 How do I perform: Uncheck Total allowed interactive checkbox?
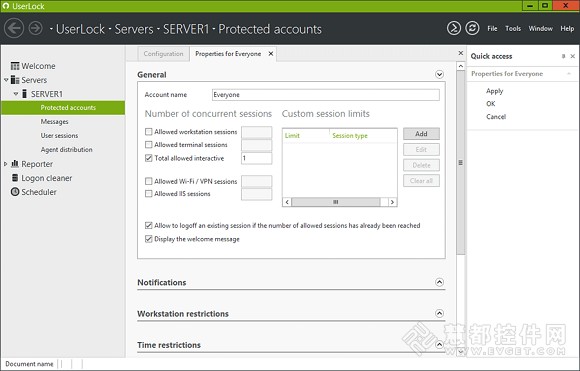(x=149, y=158)
